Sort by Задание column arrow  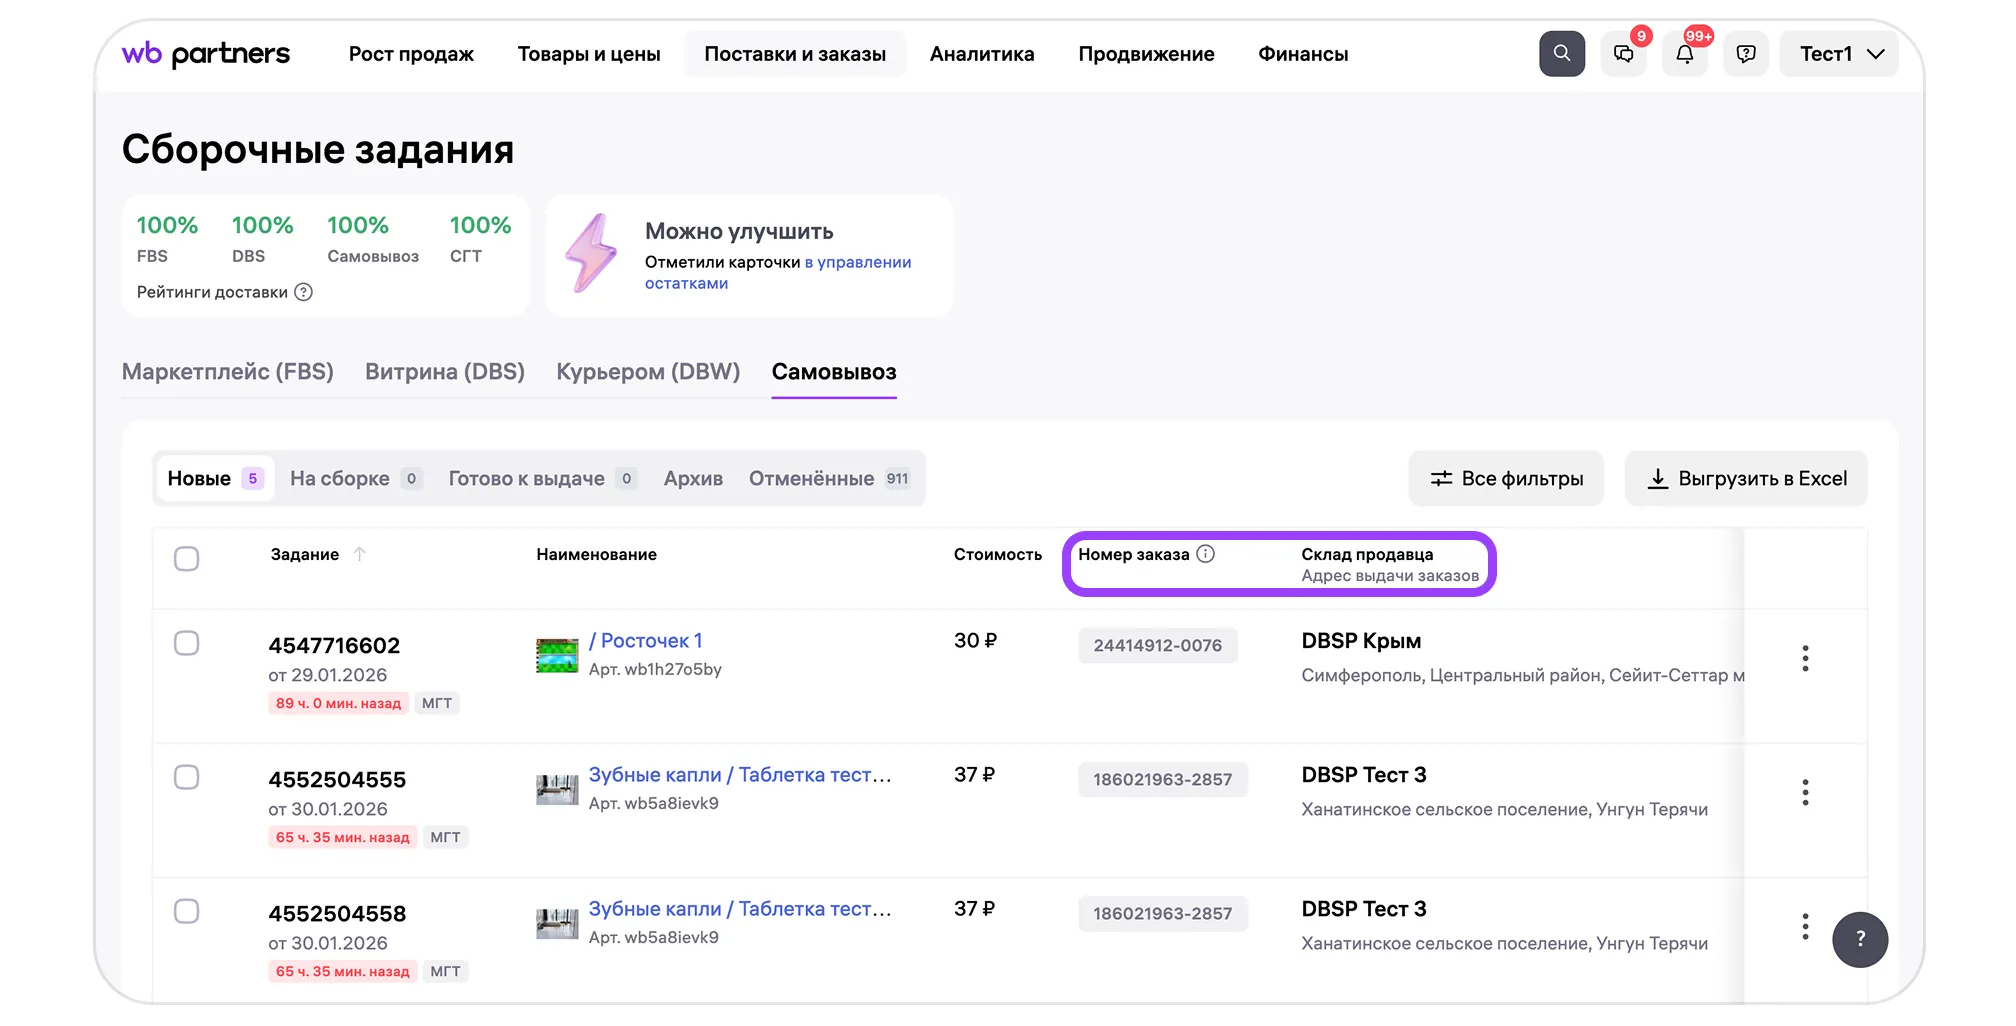click(360, 554)
